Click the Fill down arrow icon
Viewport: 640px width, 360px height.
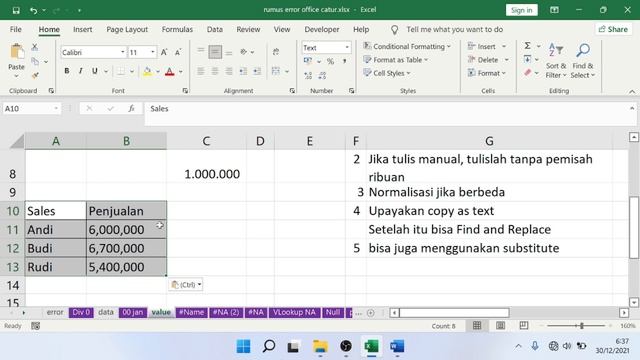tap(527, 60)
